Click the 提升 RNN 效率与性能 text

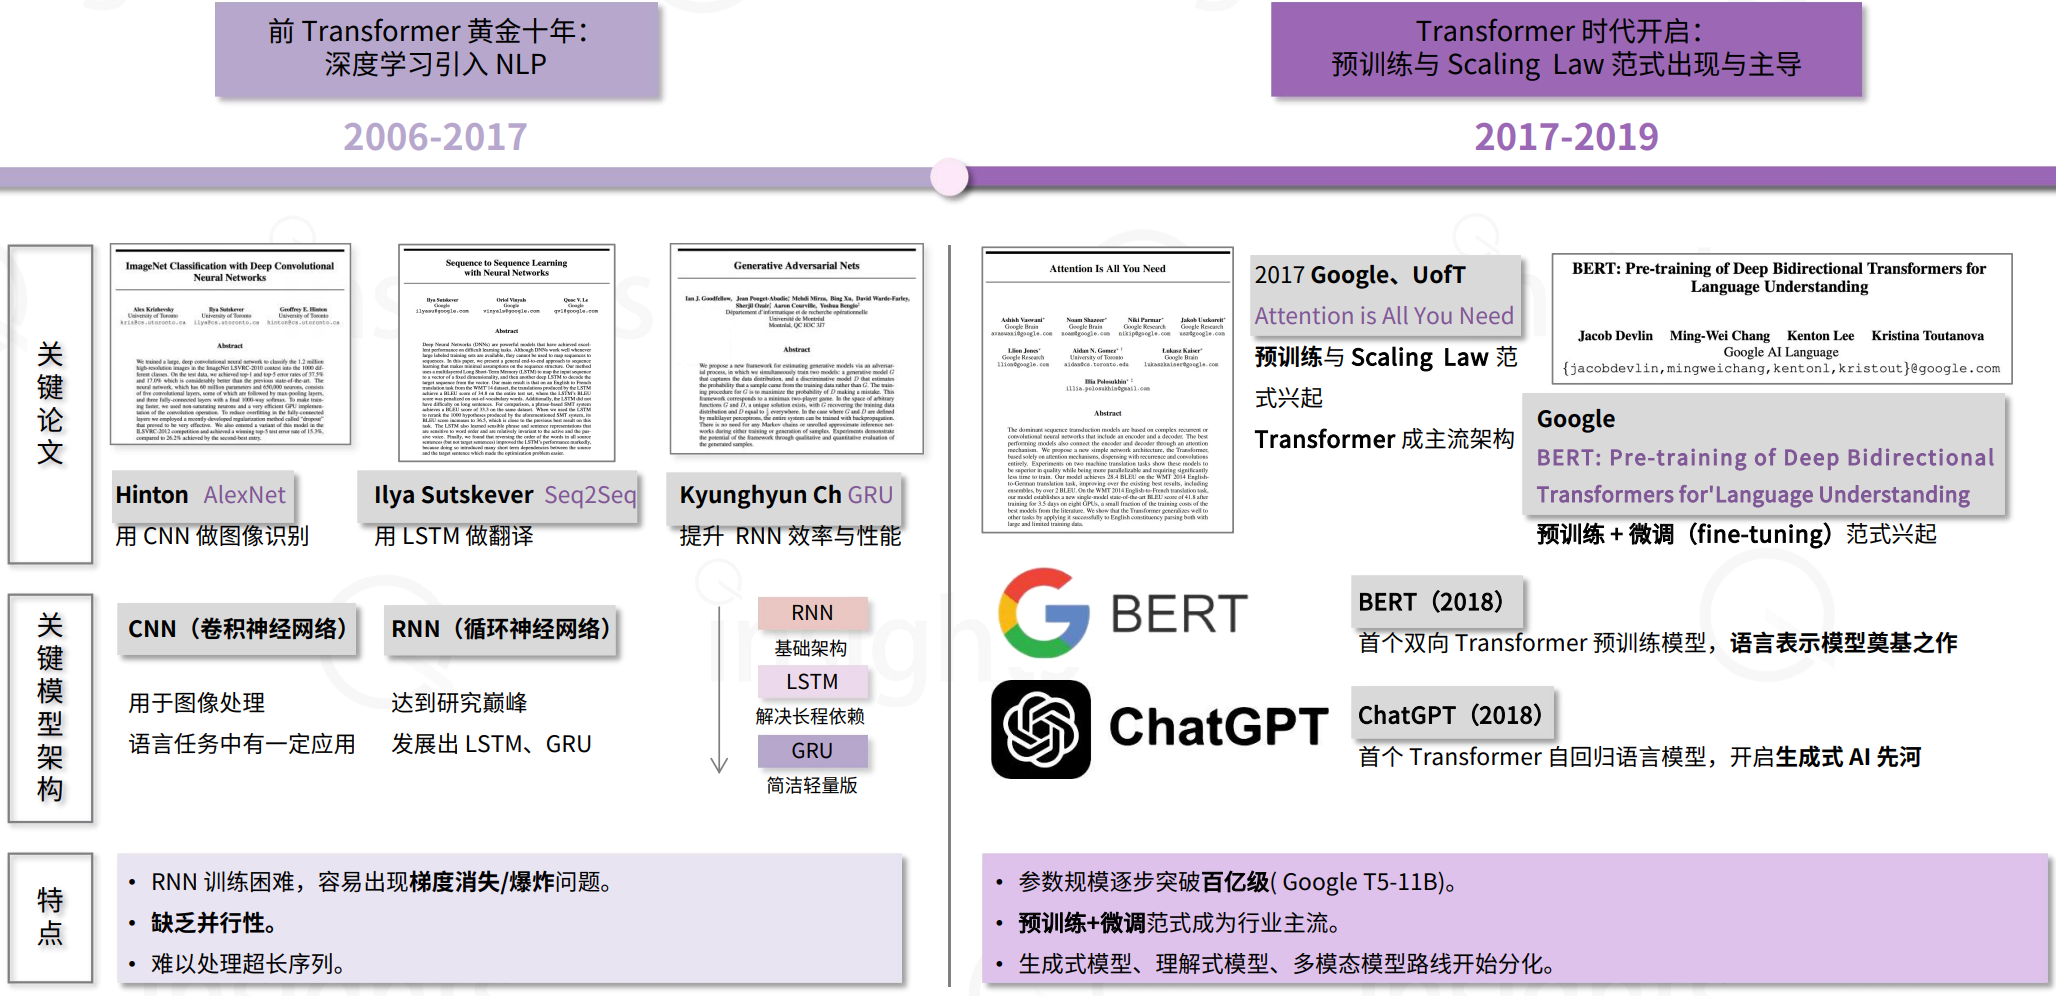pyautogui.click(x=790, y=536)
